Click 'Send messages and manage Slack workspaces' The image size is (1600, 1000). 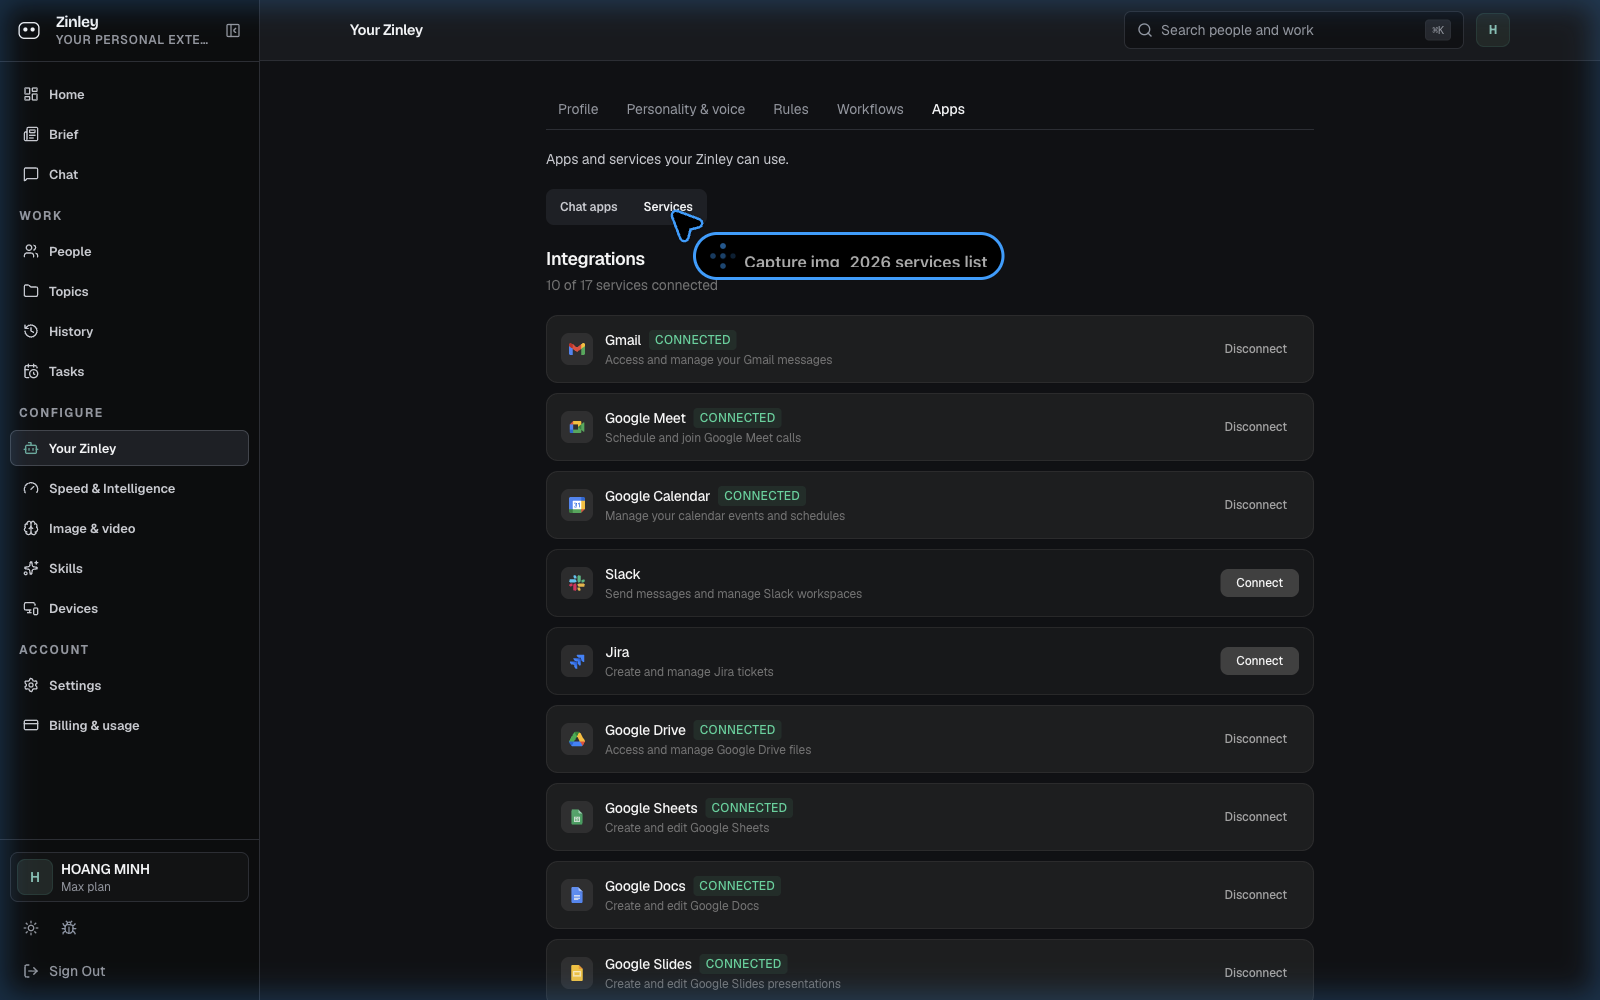point(733,594)
